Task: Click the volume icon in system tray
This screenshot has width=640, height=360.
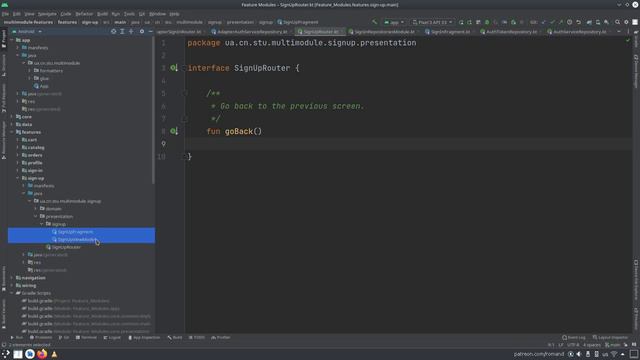Action: (x=579, y=354)
